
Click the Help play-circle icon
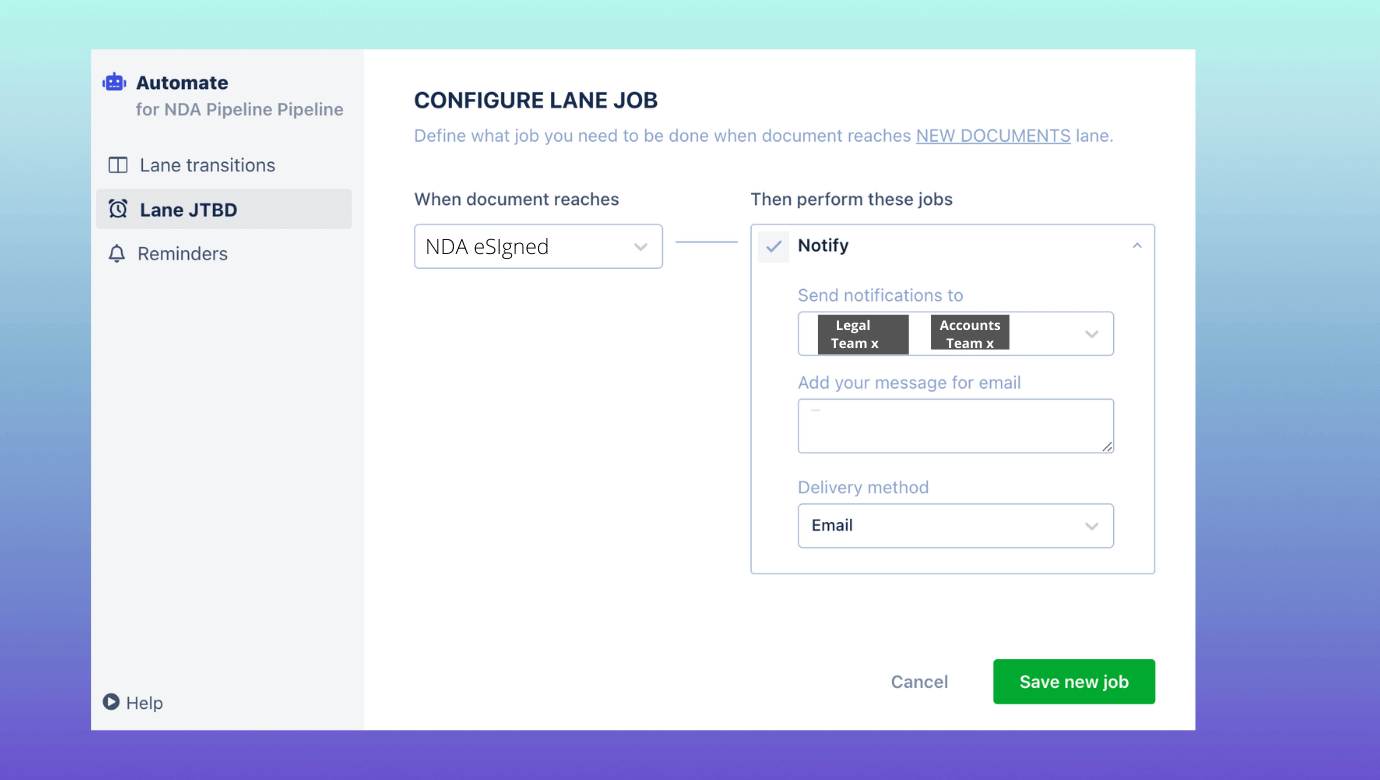[111, 702]
